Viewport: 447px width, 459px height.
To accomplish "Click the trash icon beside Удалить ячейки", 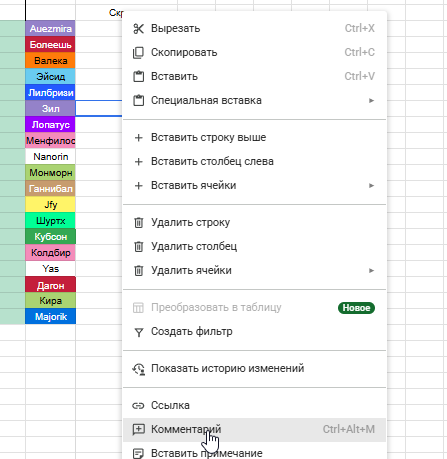I will pos(138,270).
